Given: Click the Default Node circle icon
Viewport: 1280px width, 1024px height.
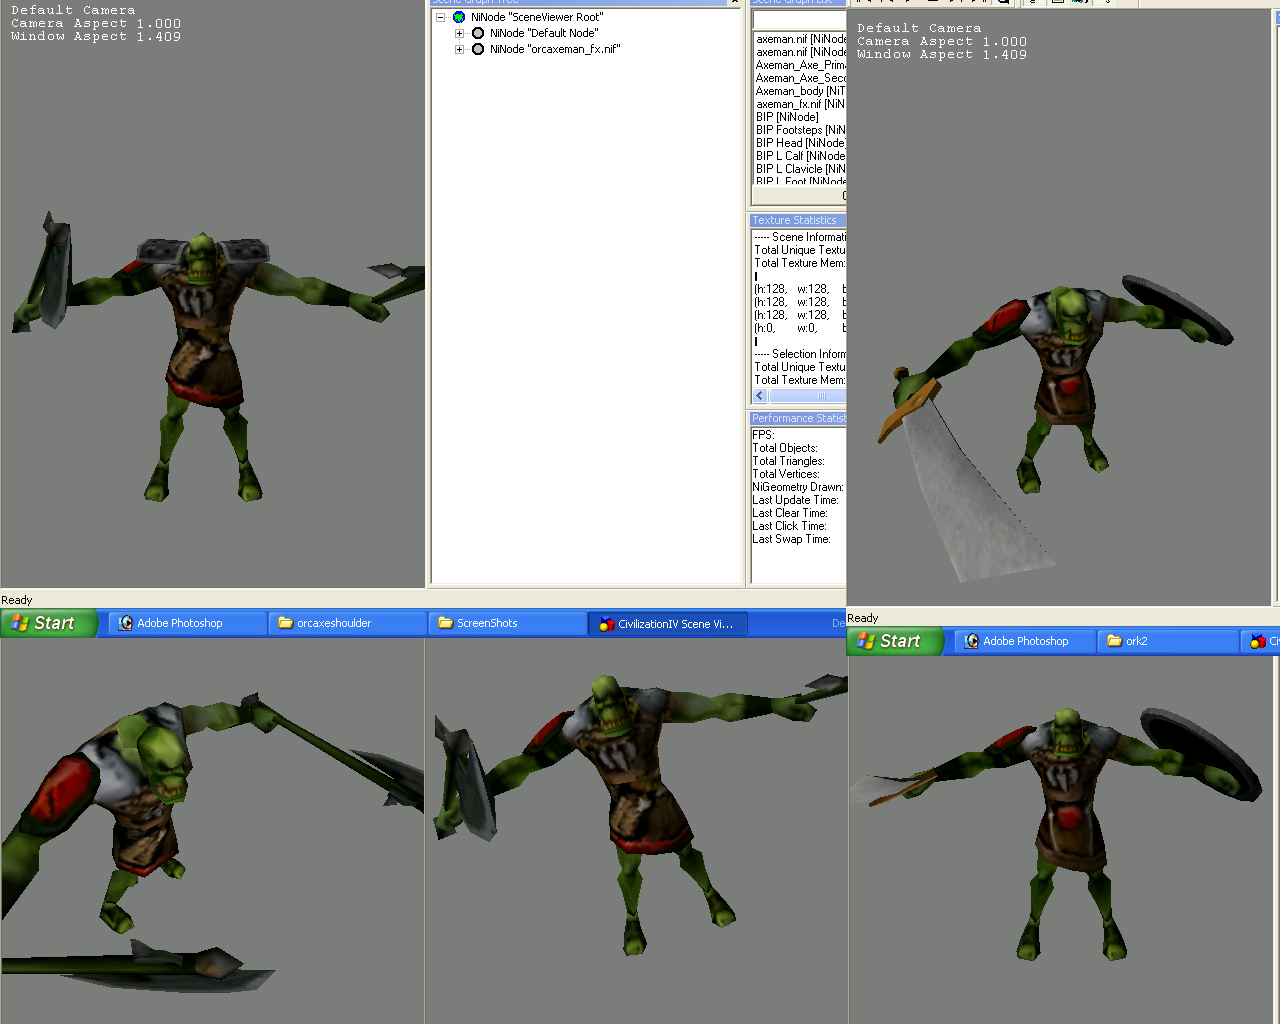Looking at the screenshot, I should 478,33.
